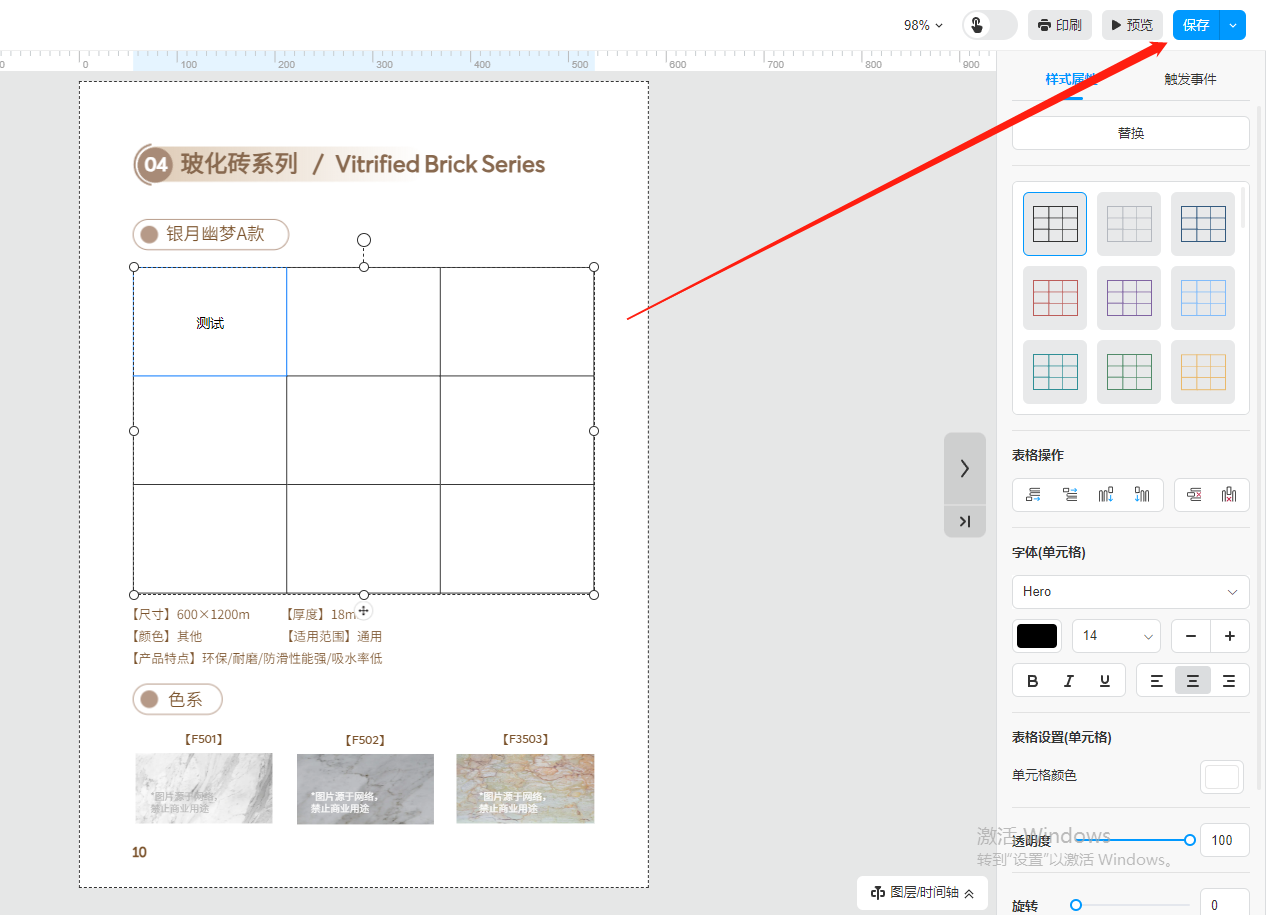Image resolution: width=1266 pixels, height=915 pixels.
Task: Open the black font color swatch
Action: pyautogui.click(x=1037, y=636)
